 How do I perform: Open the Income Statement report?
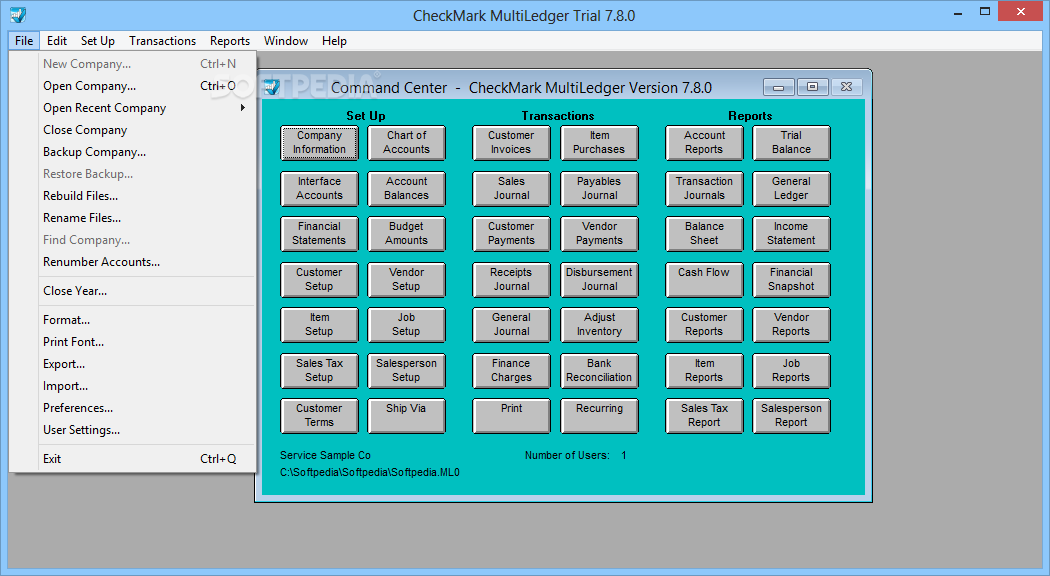point(792,234)
